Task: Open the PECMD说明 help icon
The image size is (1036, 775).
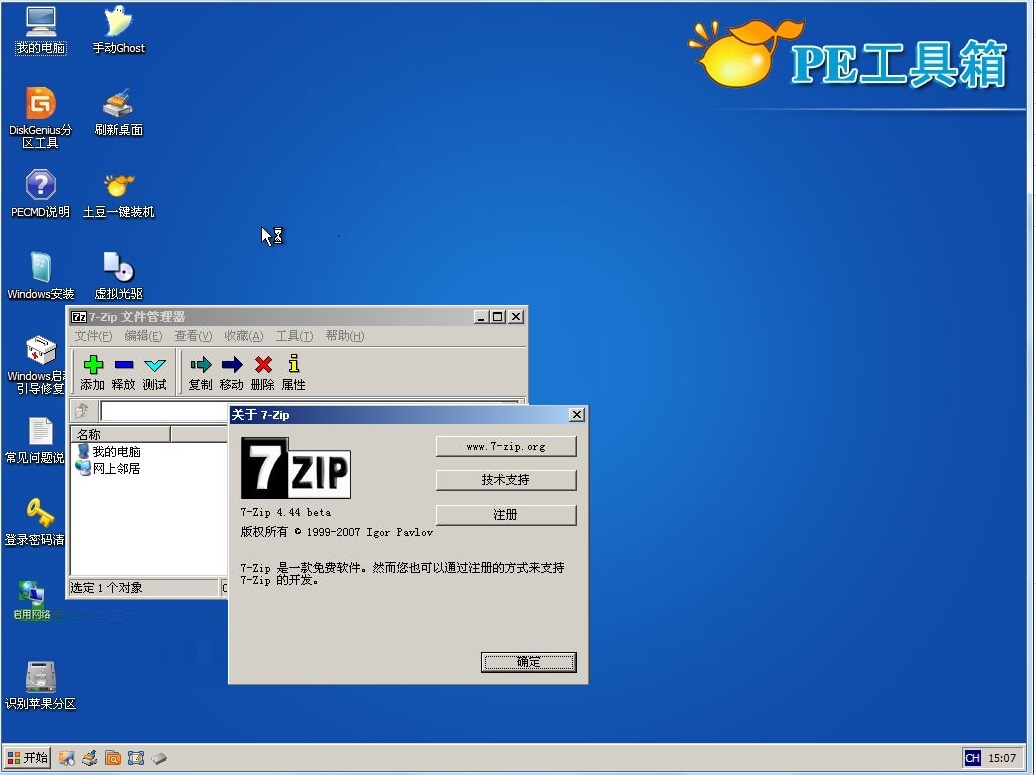Action: (x=40, y=194)
